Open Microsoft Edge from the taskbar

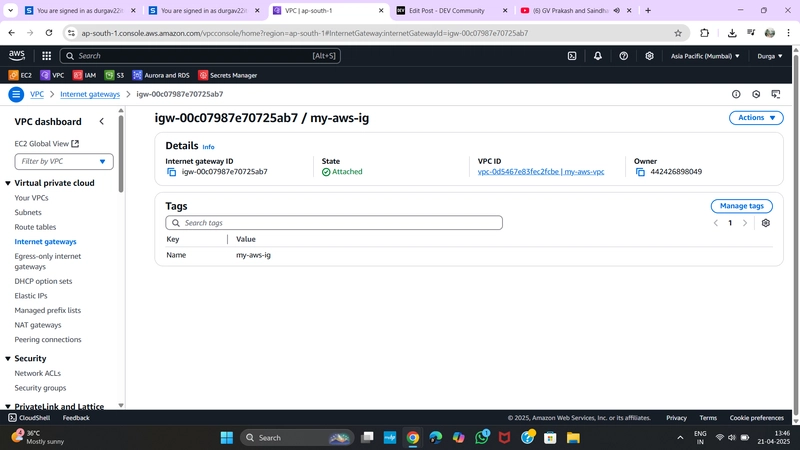435,437
